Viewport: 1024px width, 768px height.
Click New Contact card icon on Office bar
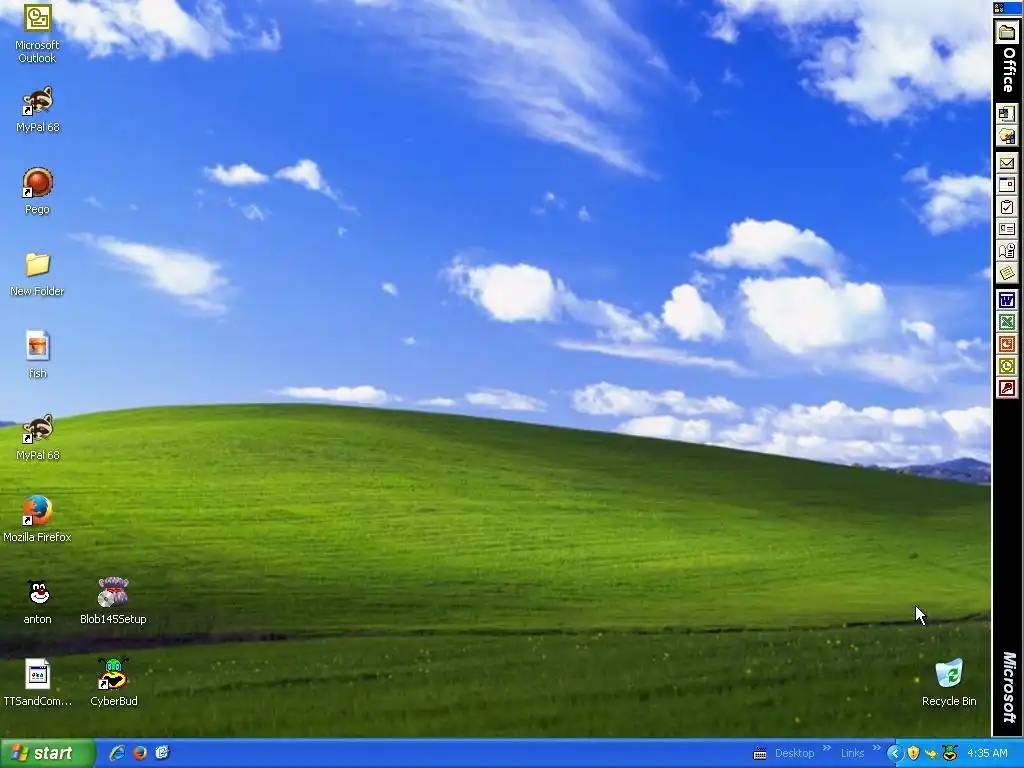coord(1007,229)
